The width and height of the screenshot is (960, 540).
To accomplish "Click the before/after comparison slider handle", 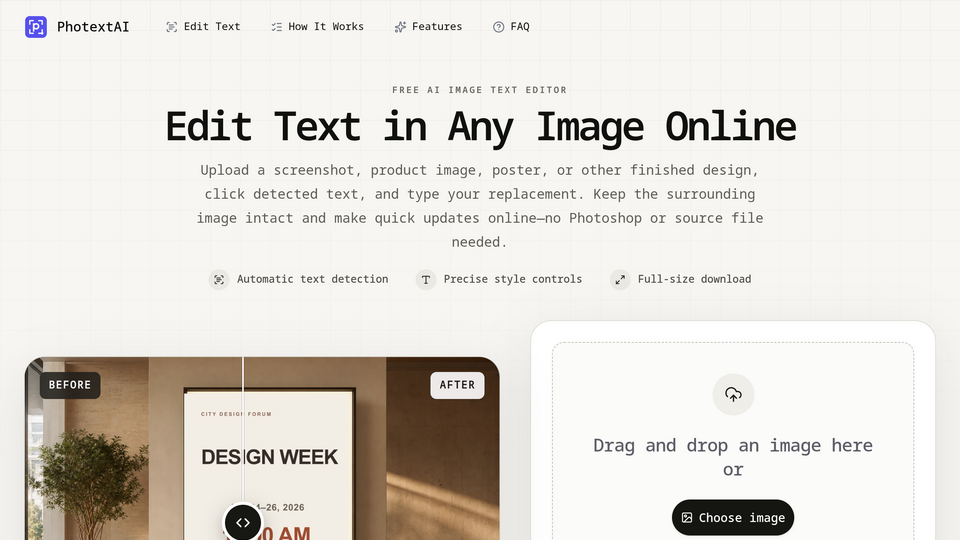I will [243, 522].
